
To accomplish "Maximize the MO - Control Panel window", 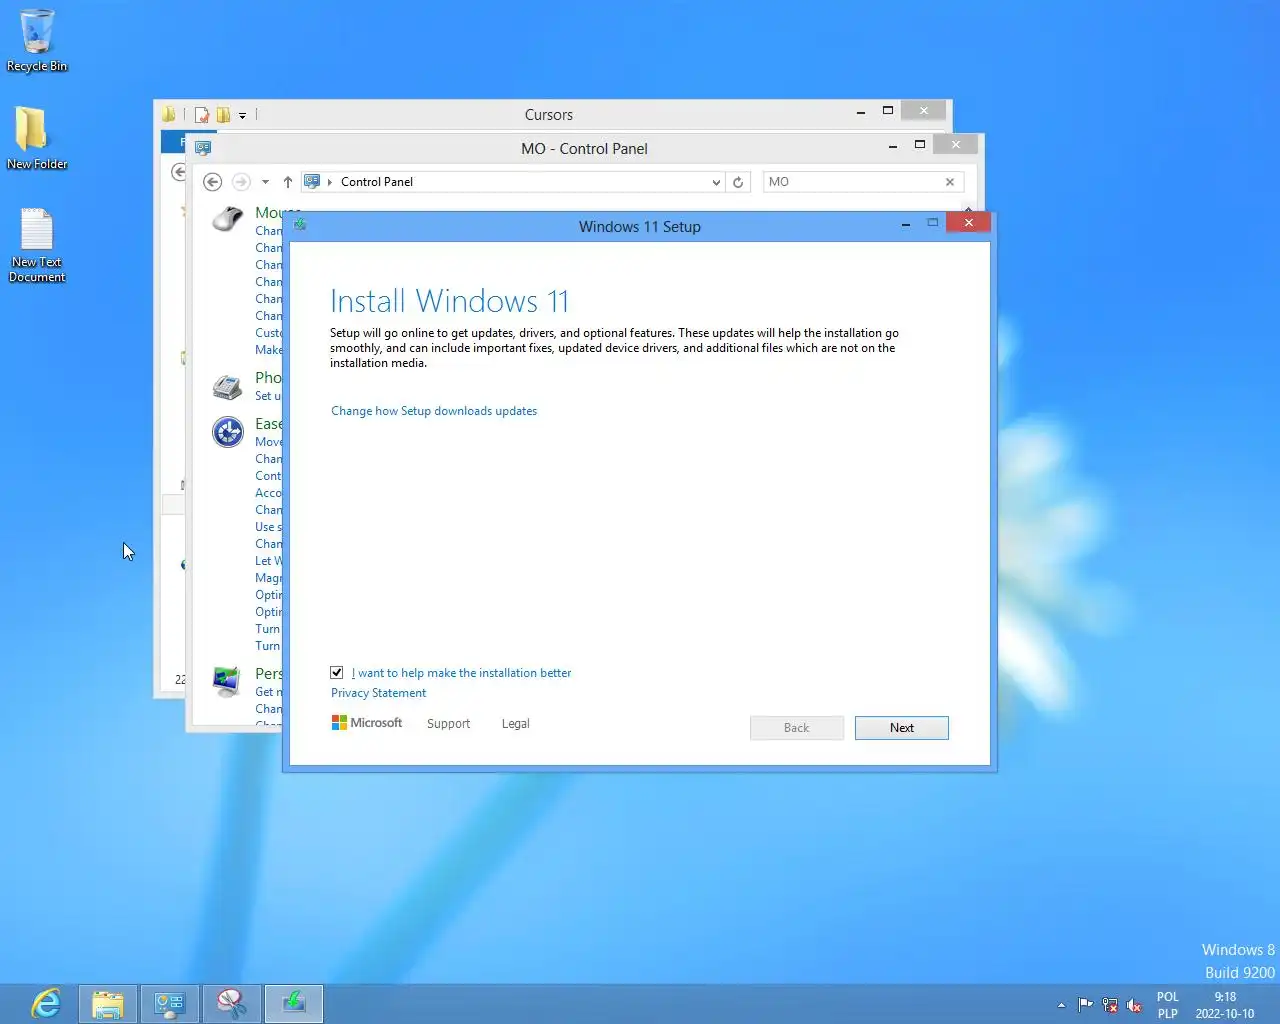I will 920,145.
